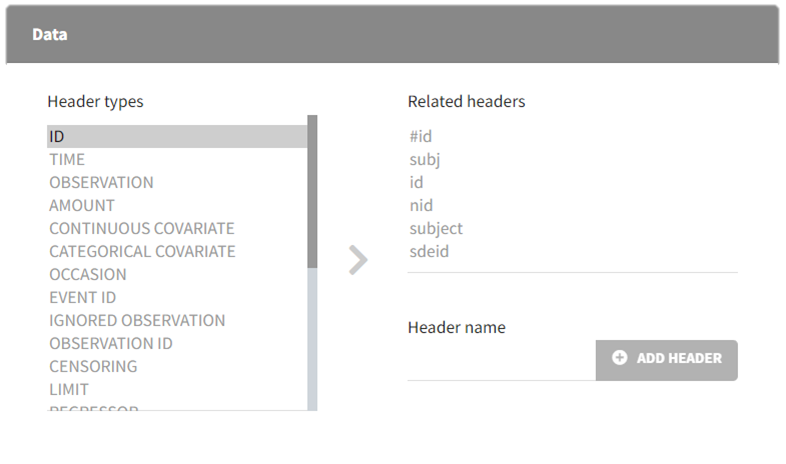Click the plus icon on Add Header
Screen dimensions: 786x464
619,358
